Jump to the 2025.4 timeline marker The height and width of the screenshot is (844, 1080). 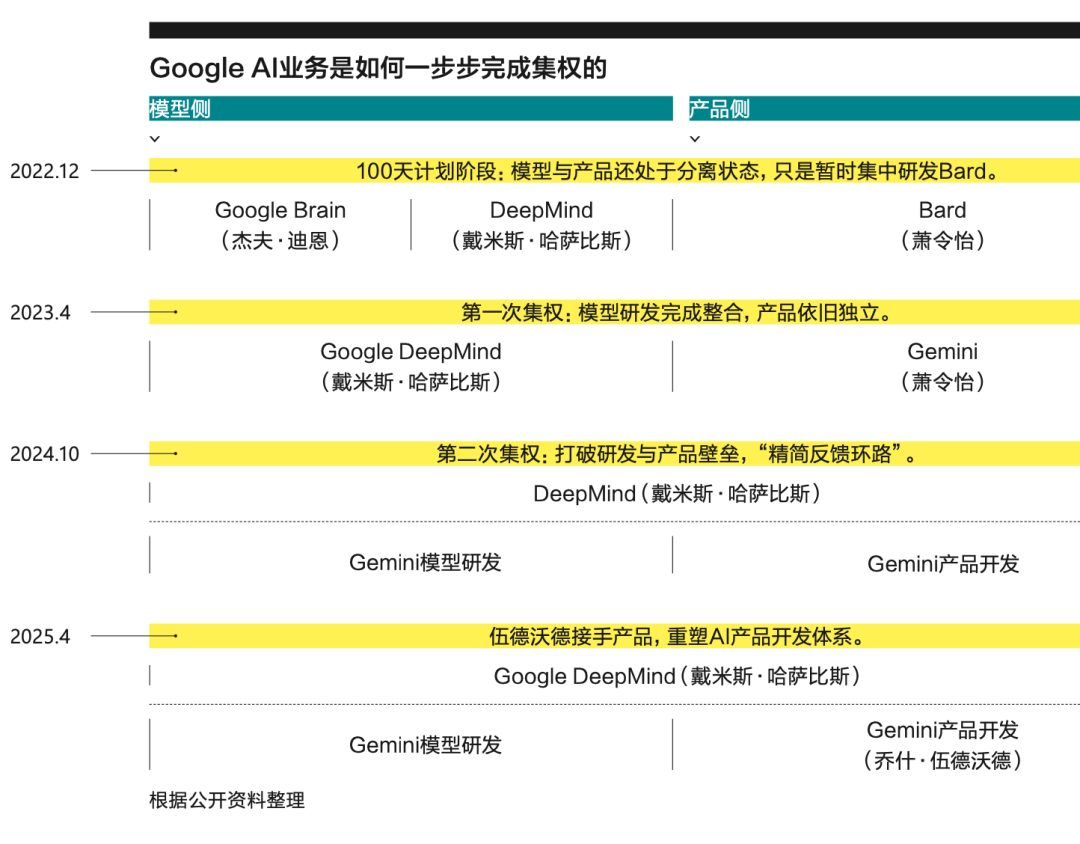click(x=41, y=636)
